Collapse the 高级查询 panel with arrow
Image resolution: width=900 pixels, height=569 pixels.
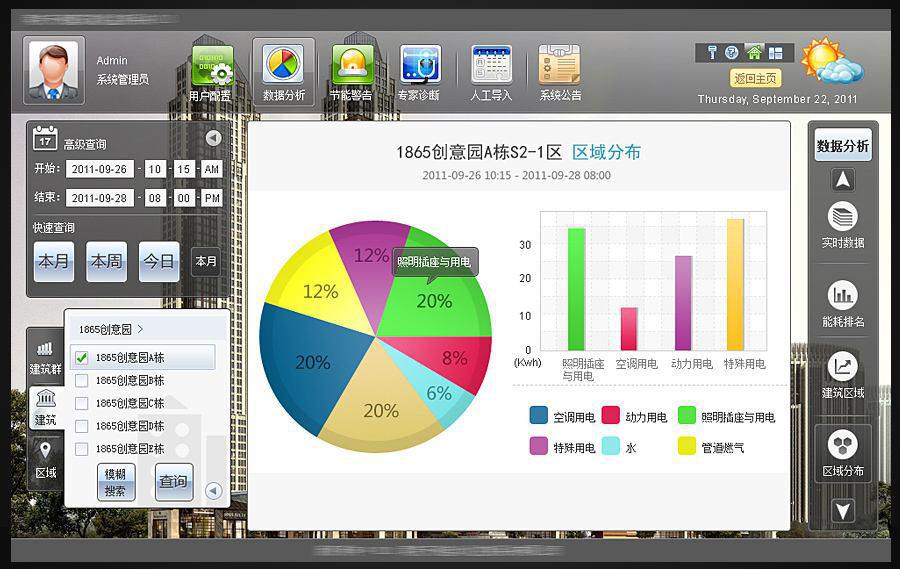click(x=213, y=138)
